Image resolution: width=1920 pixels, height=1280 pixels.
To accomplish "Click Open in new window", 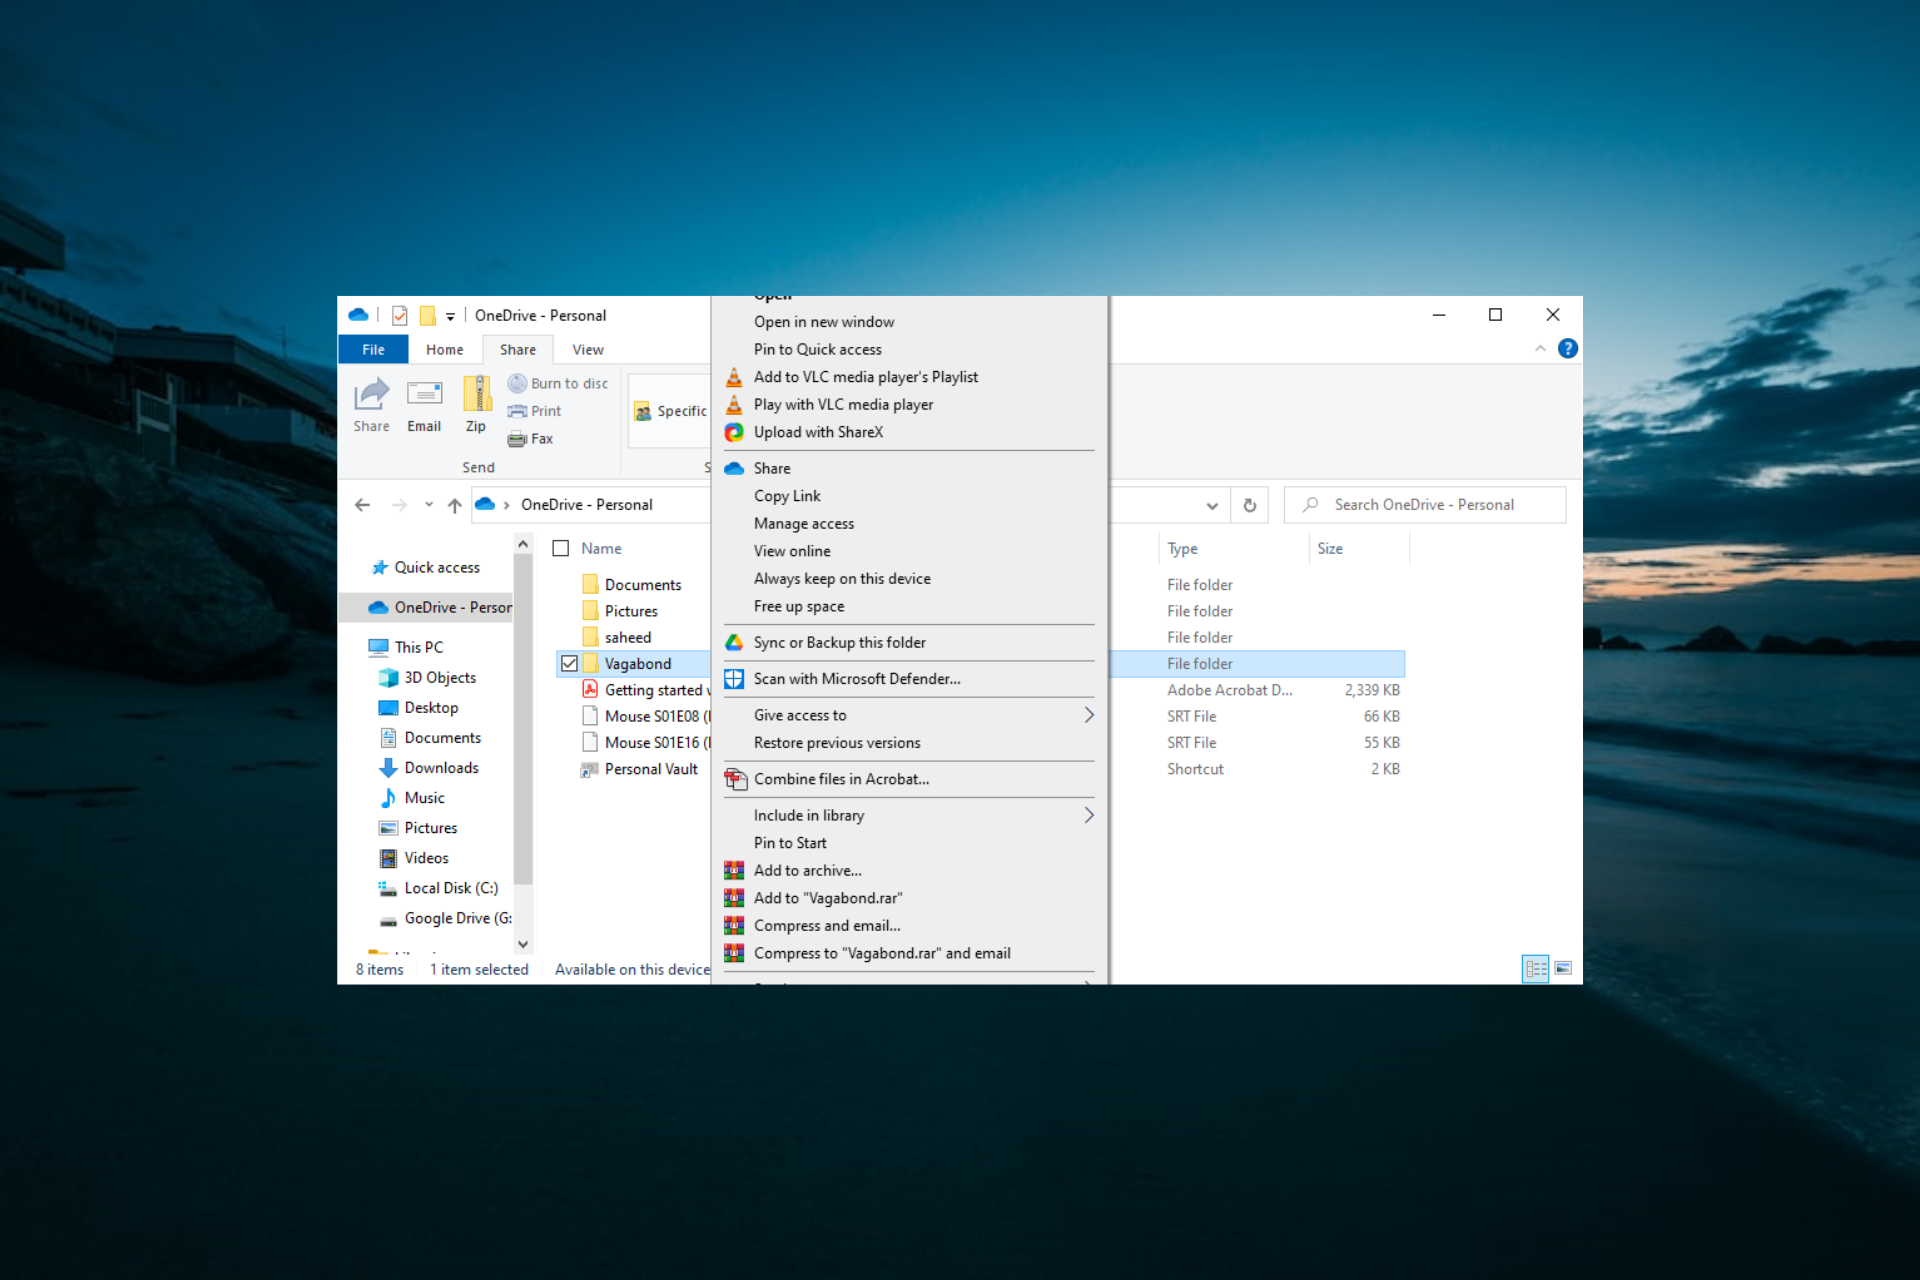I will click(x=824, y=322).
